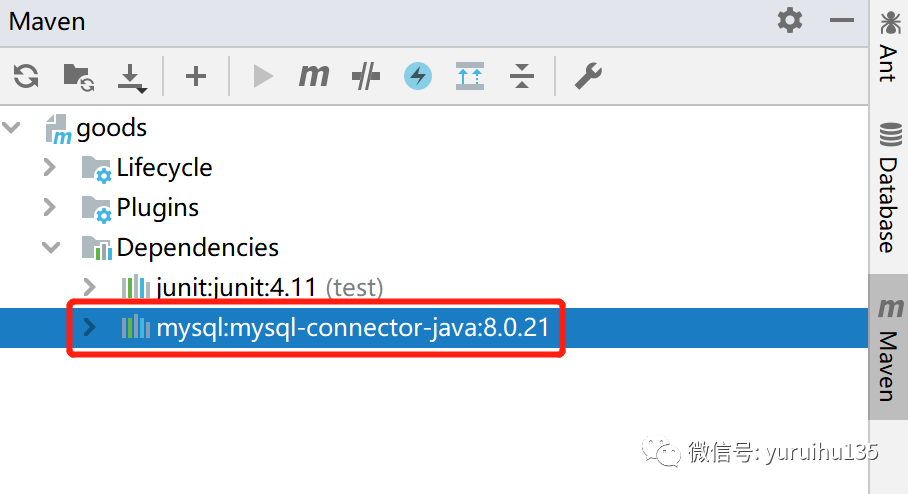Reload all Maven projects icon
Viewport: 908px width, 494px height.
(x=26, y=76)
